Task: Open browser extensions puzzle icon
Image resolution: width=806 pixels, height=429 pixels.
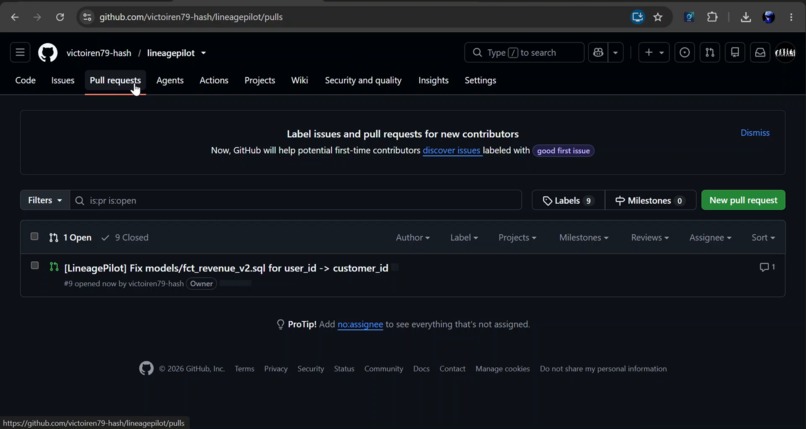Action: (712, 17)
